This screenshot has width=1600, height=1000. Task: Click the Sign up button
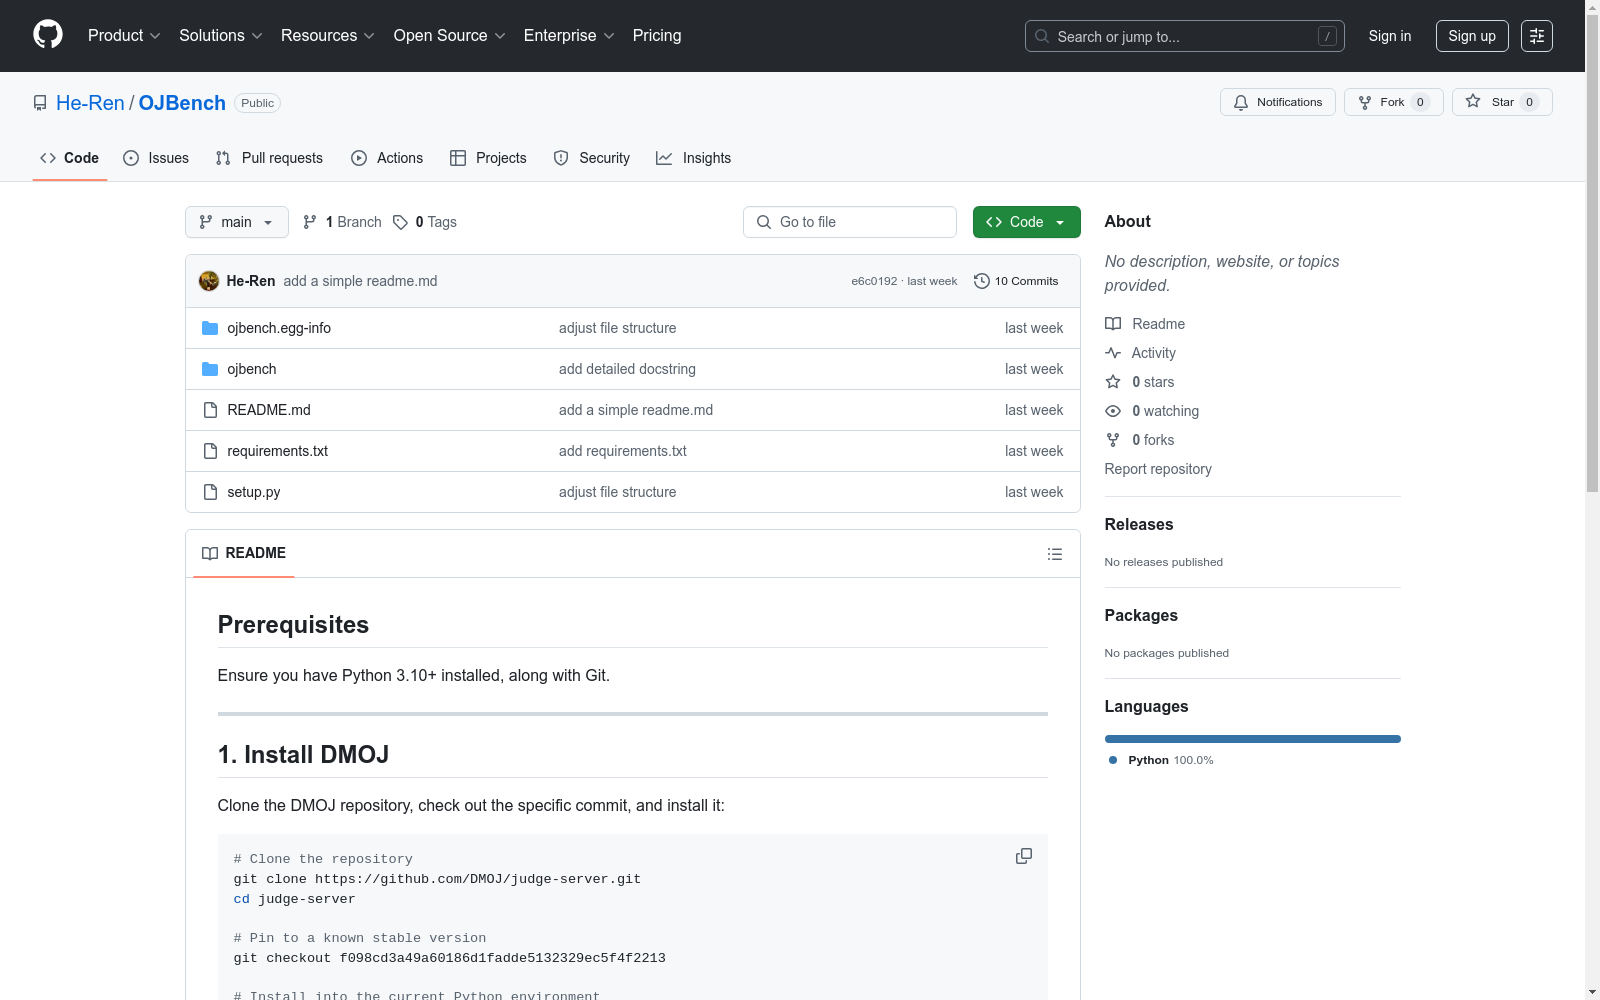point(1472,36)
